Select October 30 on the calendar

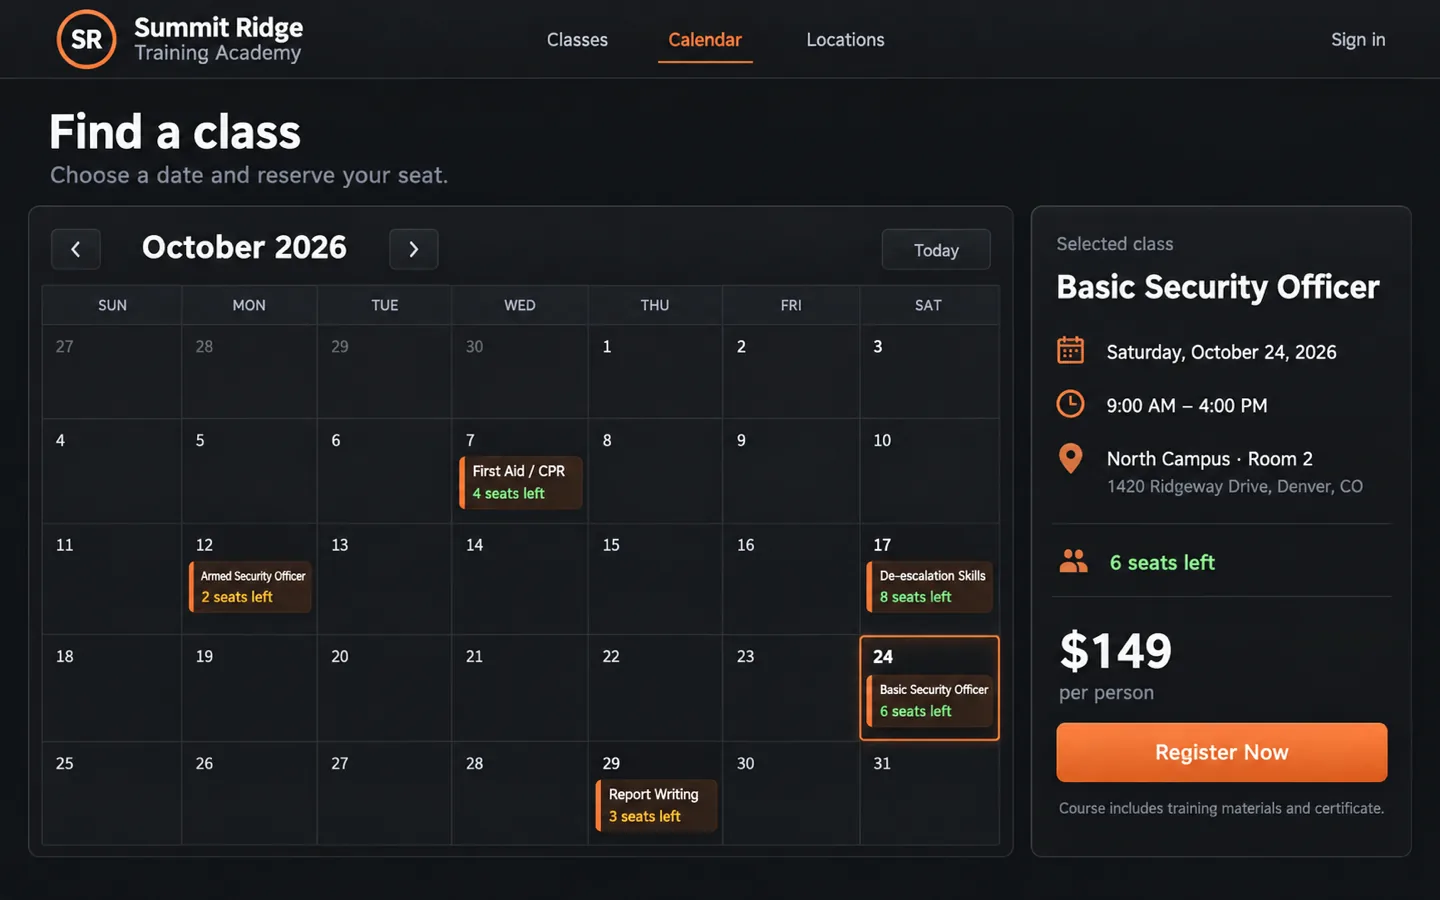tap(791, 793)
